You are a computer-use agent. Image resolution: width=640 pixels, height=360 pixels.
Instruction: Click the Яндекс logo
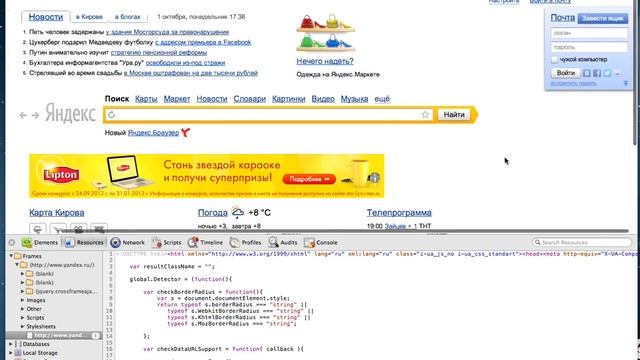pyautogui.click(x=70, y=113)
